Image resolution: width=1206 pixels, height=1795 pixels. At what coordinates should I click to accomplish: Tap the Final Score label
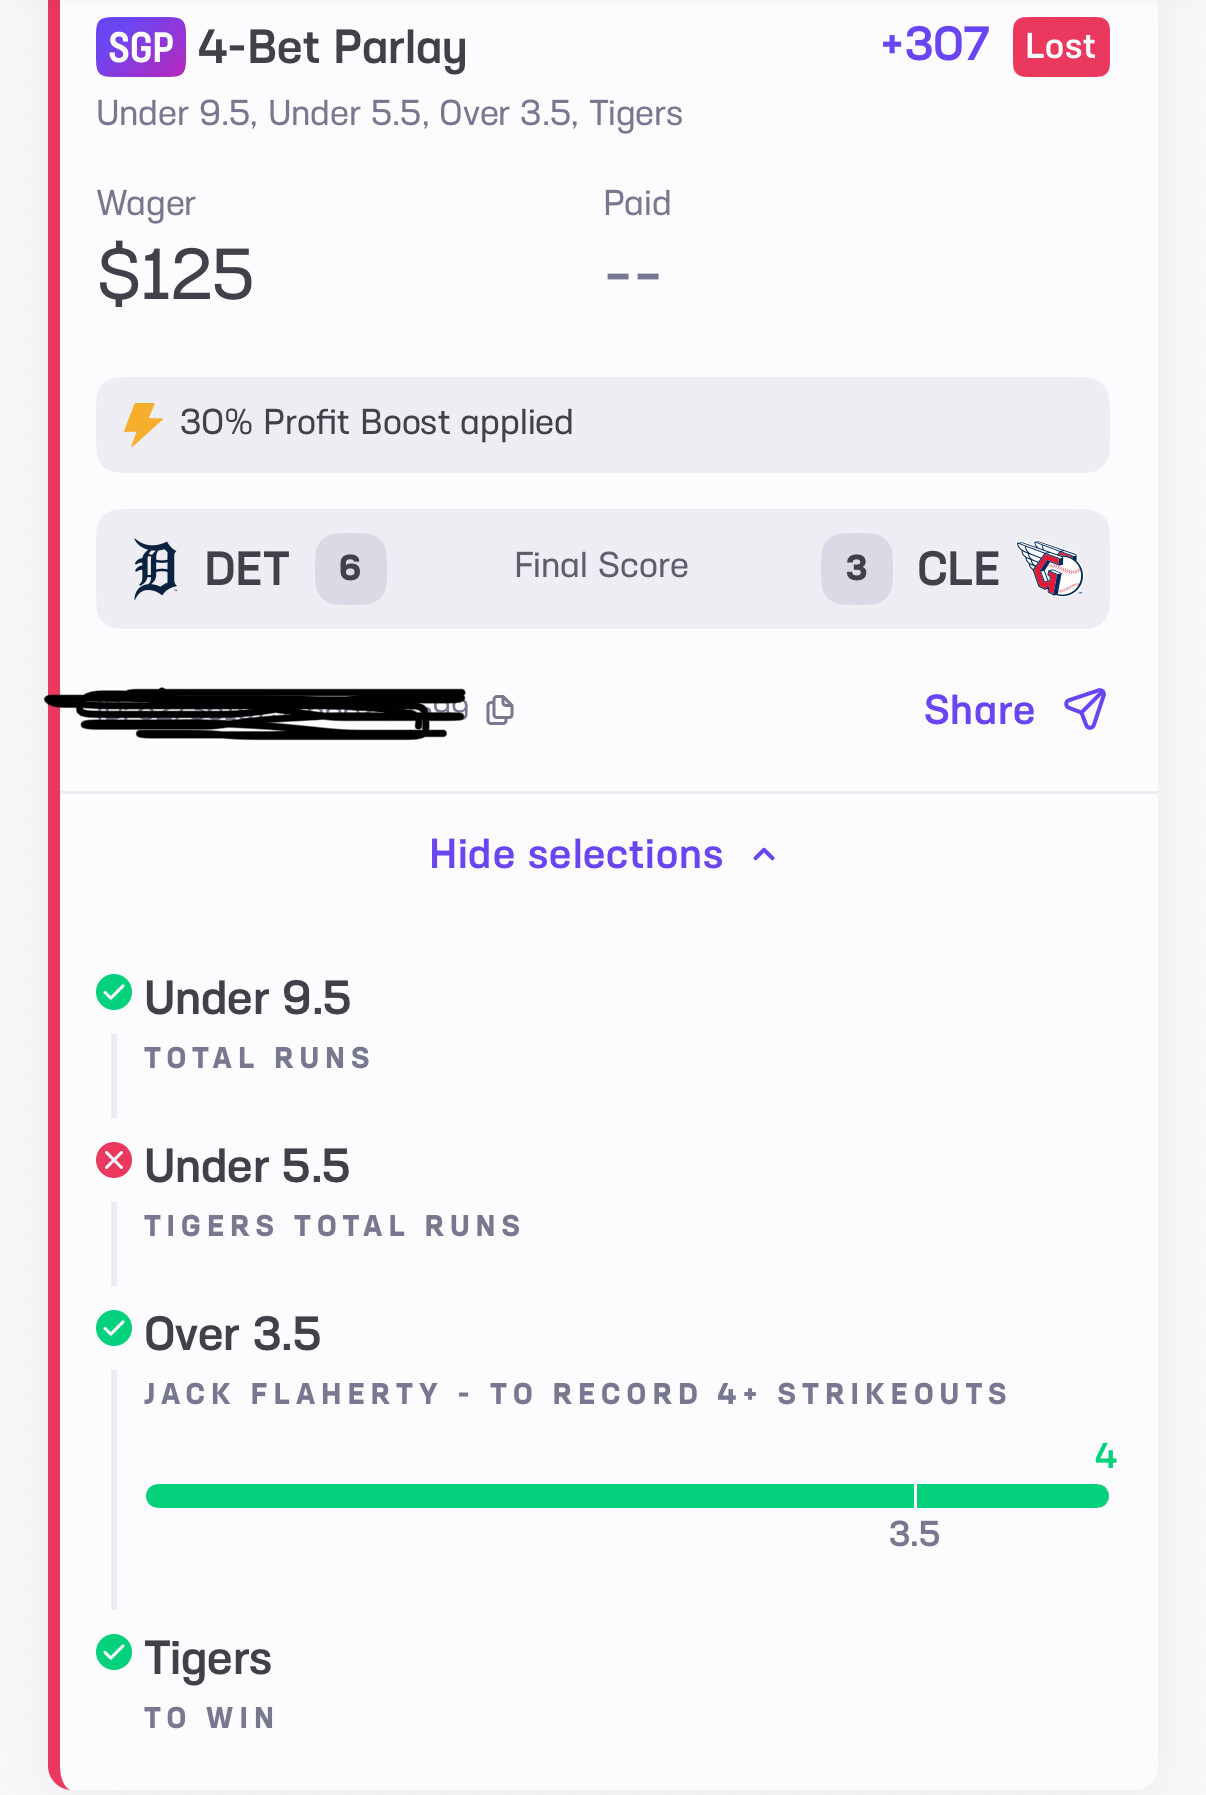coord(601,566)
